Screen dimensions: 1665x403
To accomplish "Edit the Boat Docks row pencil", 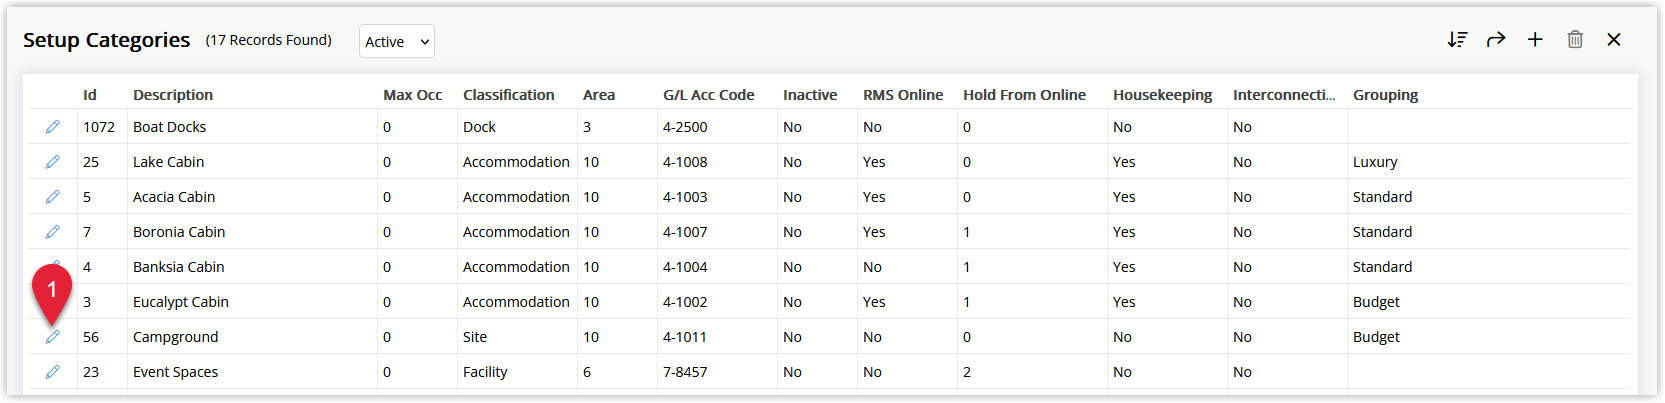I will [52, 127].
